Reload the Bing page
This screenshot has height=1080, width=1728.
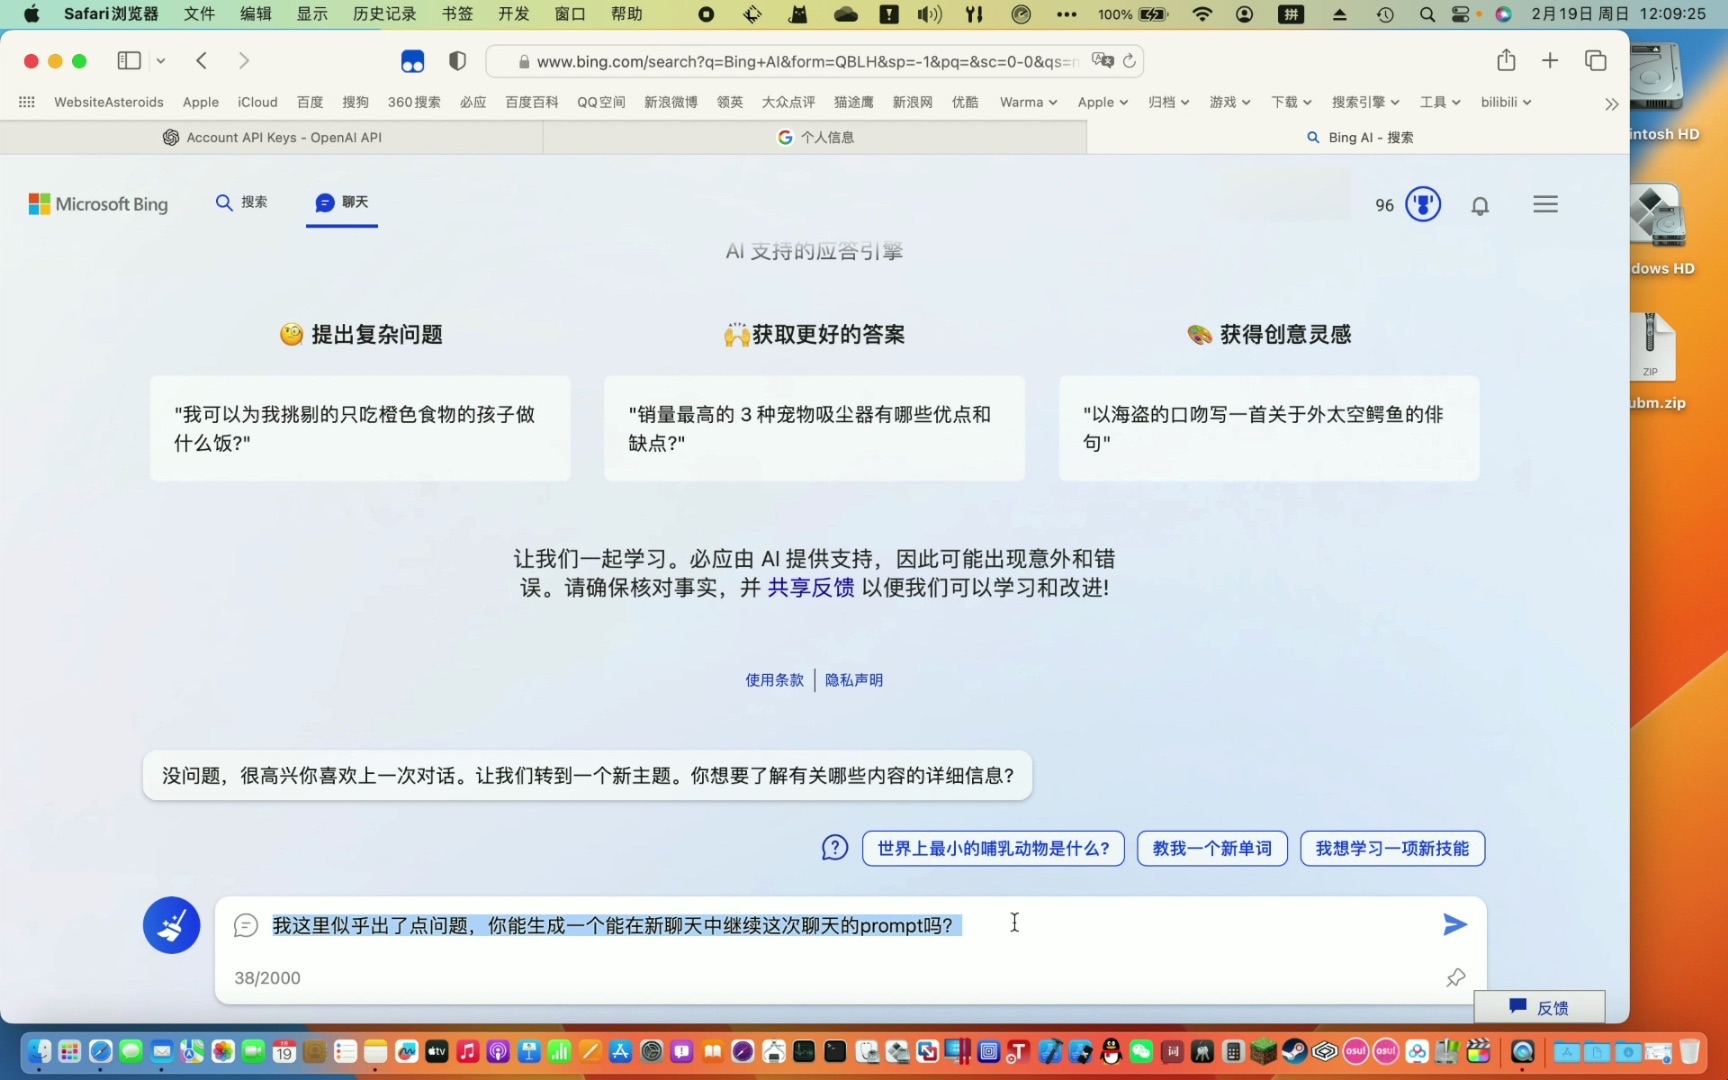(1129, 61)
